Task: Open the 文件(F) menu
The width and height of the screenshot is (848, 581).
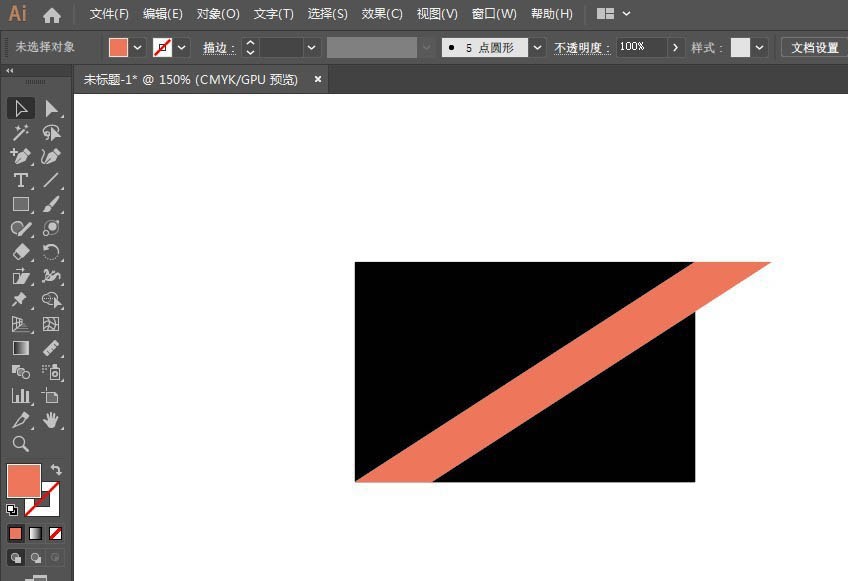Action: [x=109, y=14]
